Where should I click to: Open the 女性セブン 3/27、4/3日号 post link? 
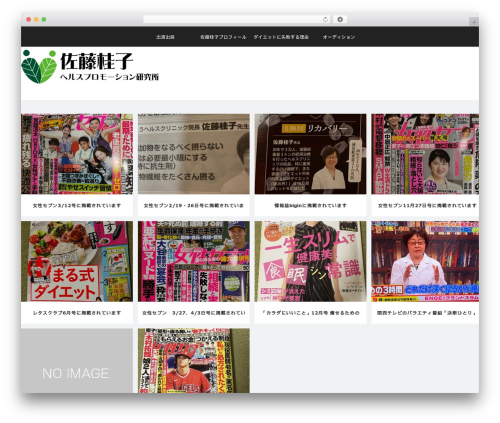(x=194, y=313)
